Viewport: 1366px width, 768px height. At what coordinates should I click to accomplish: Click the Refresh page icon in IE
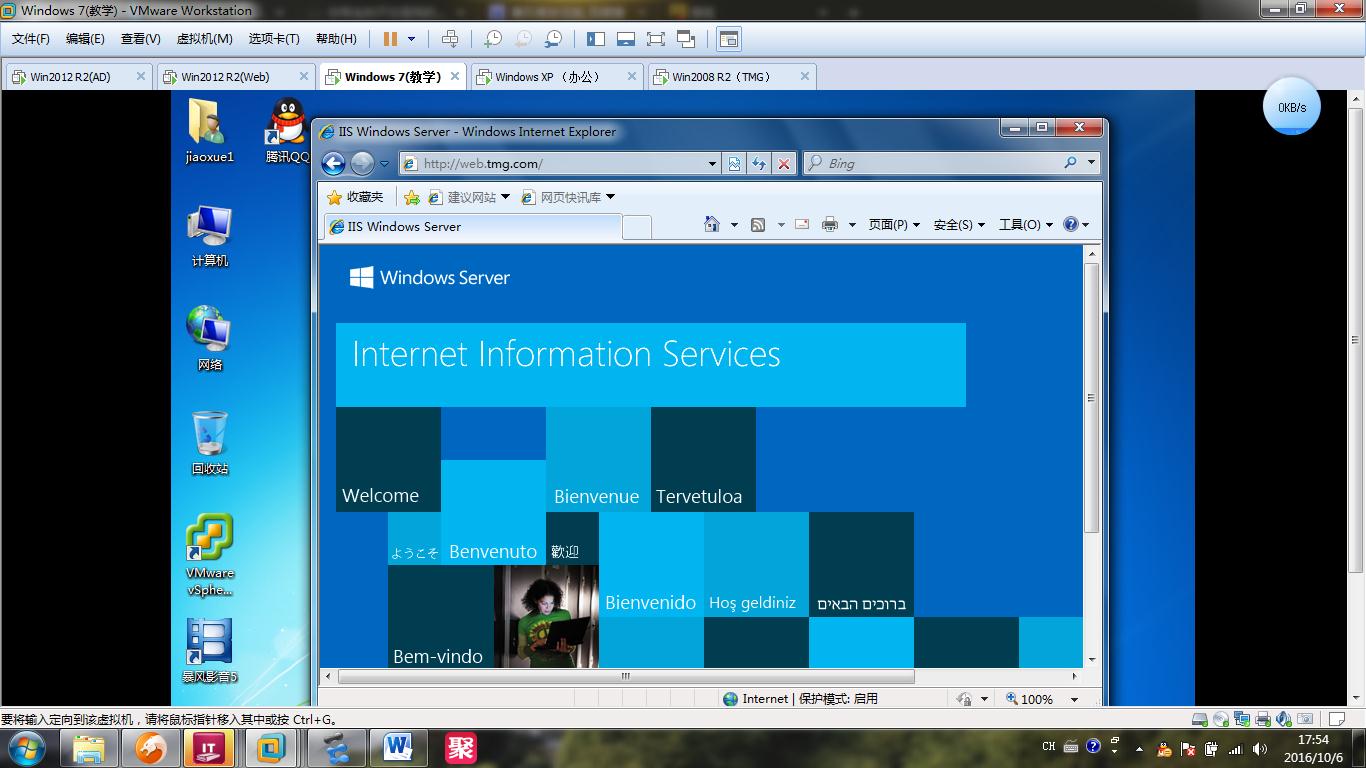click(759, 164)
